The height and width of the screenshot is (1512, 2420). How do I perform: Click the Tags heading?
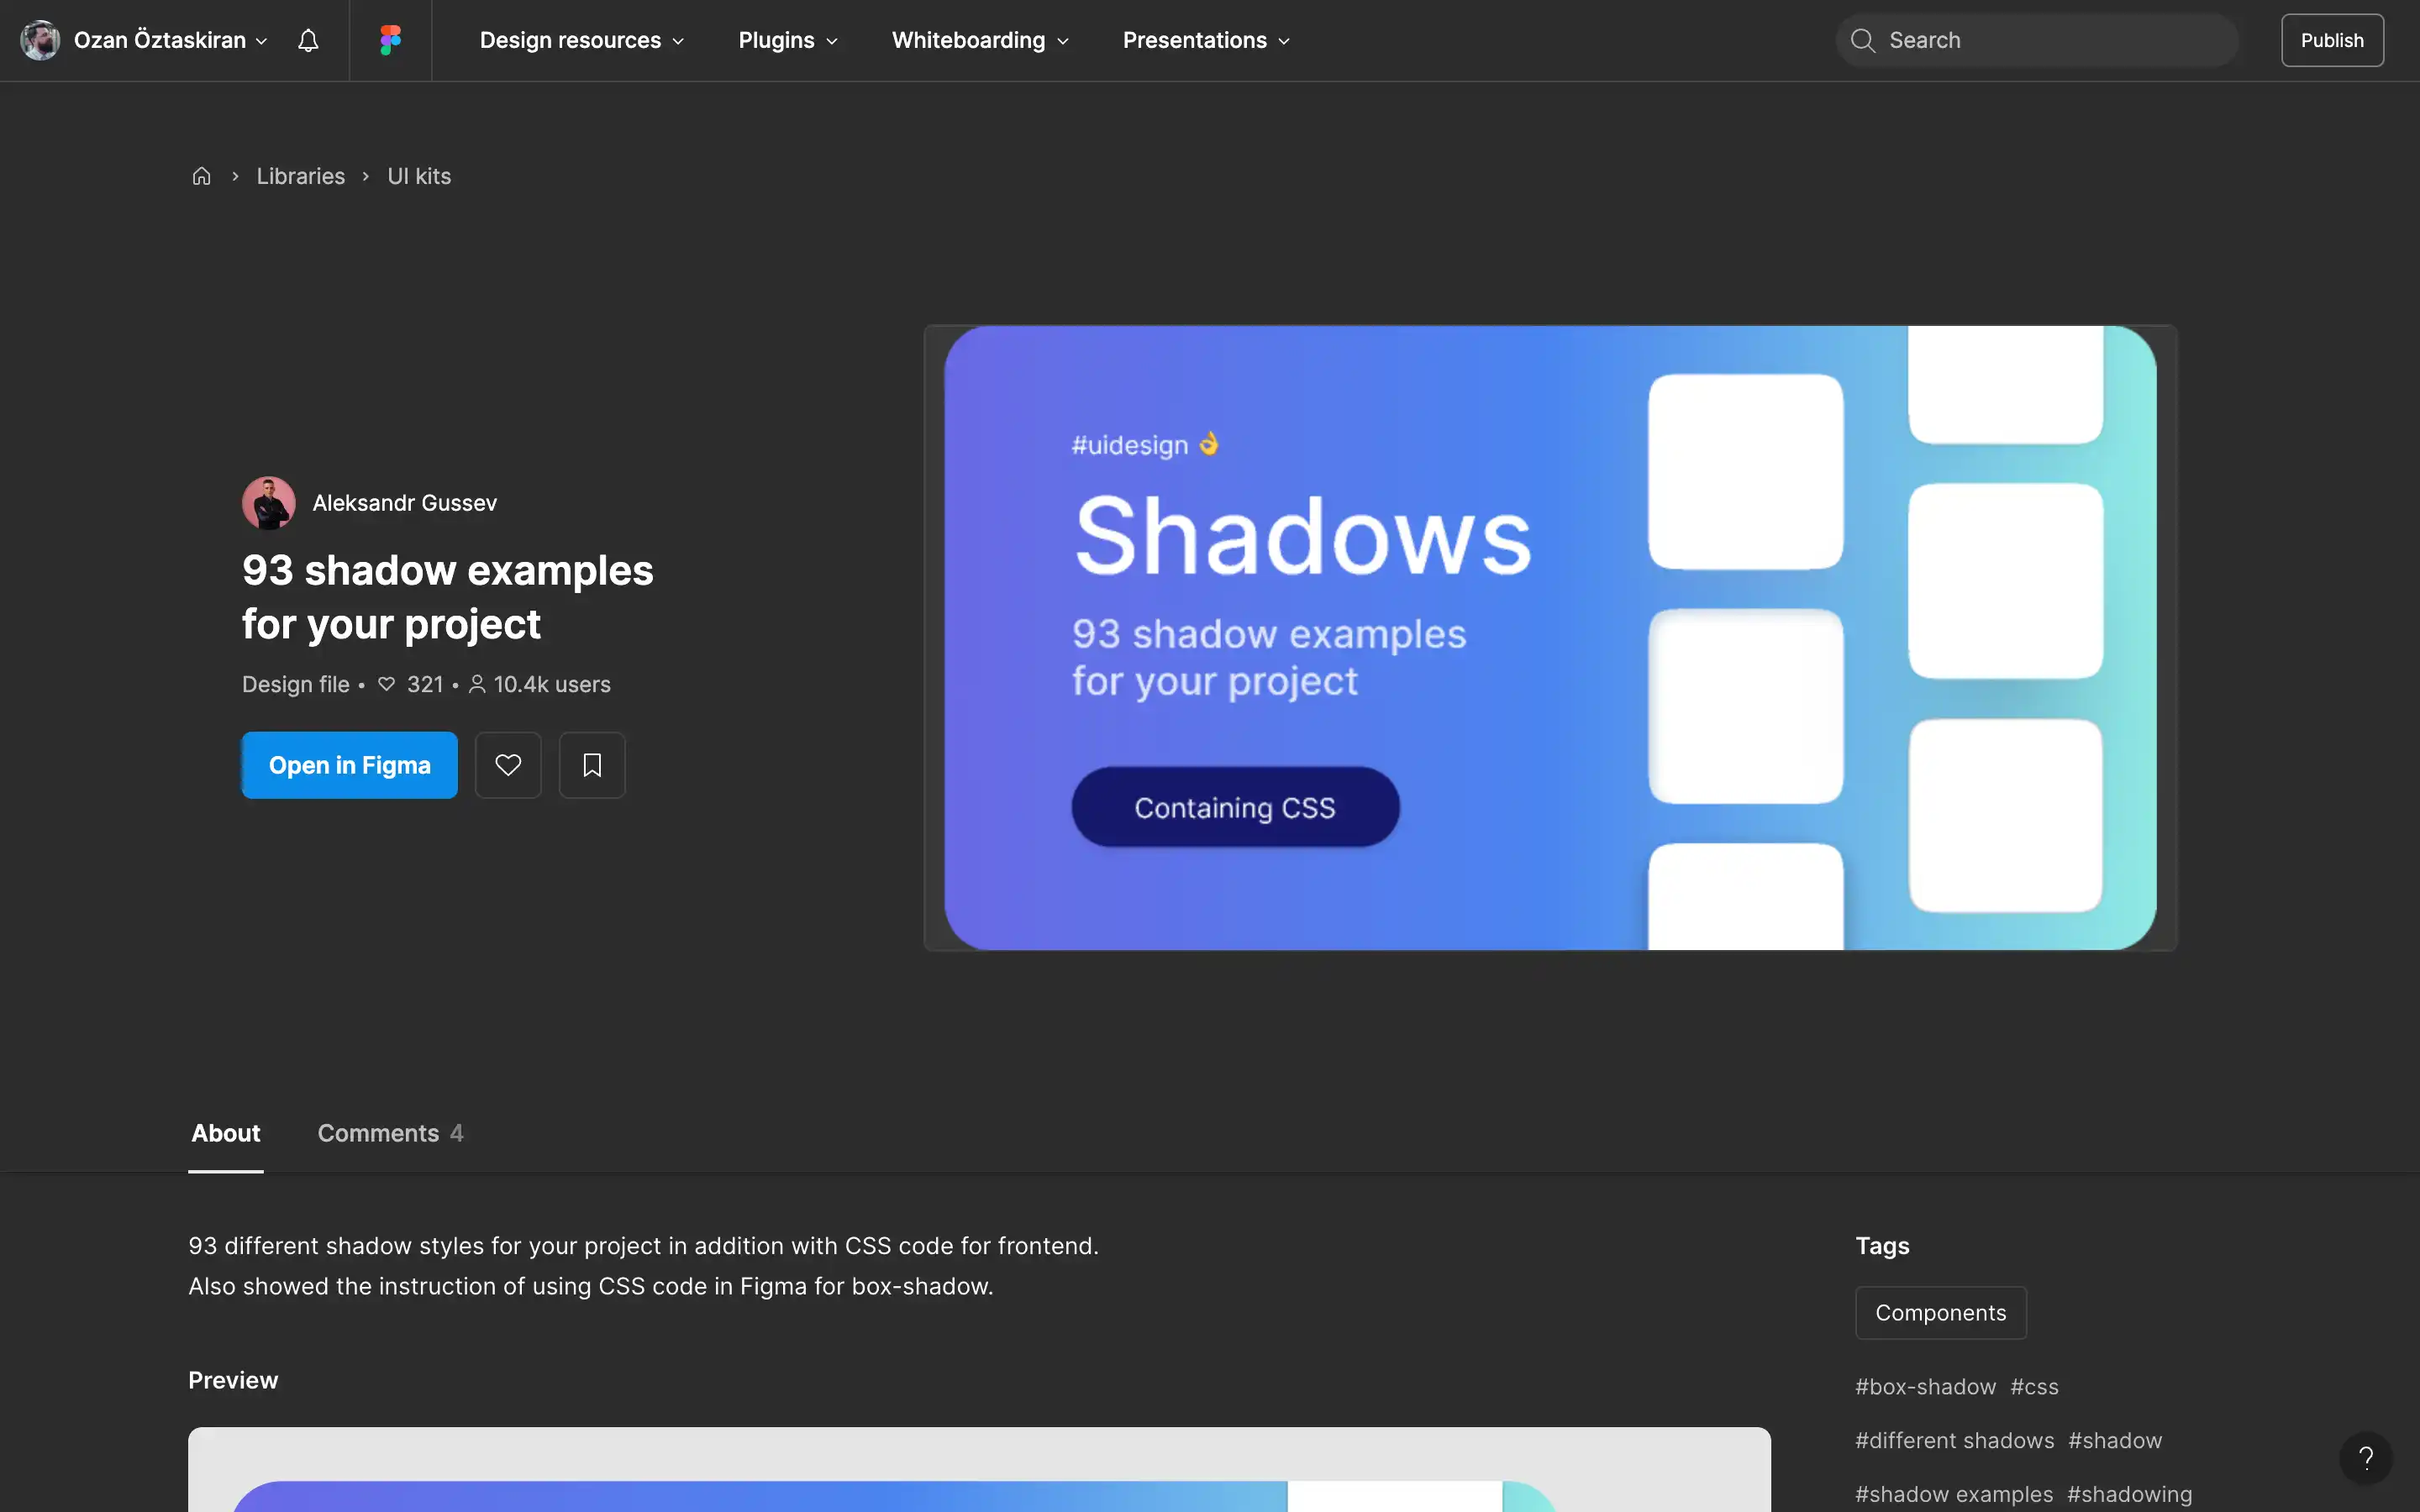(1882, 1246)
